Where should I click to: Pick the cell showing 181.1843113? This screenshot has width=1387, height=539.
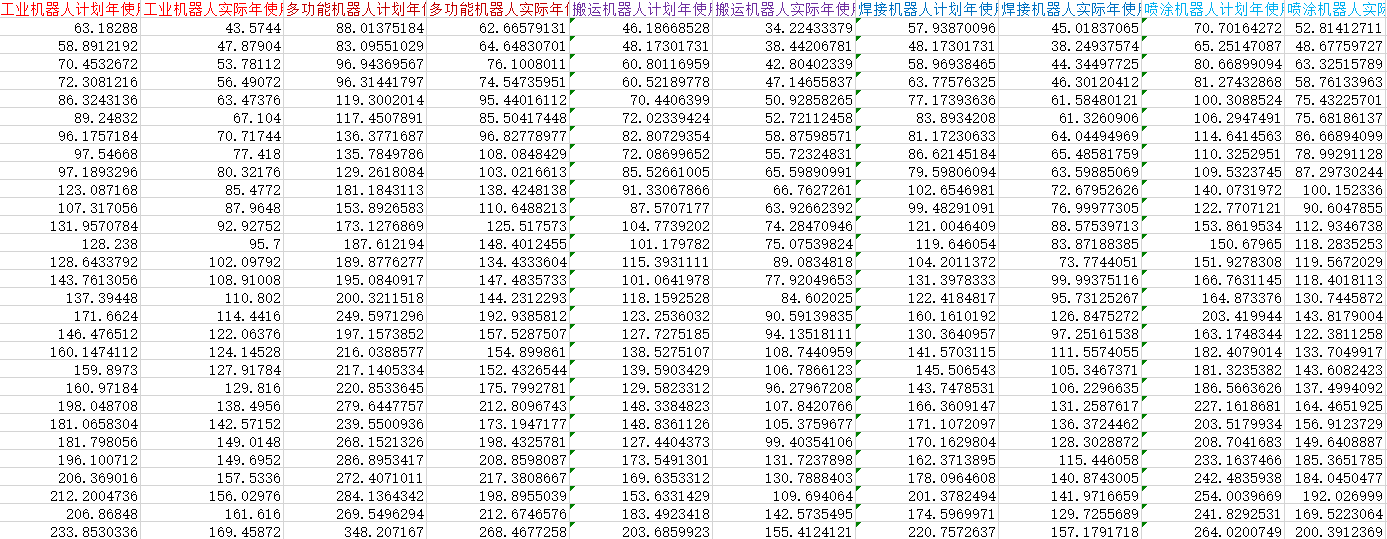point(355,189)
